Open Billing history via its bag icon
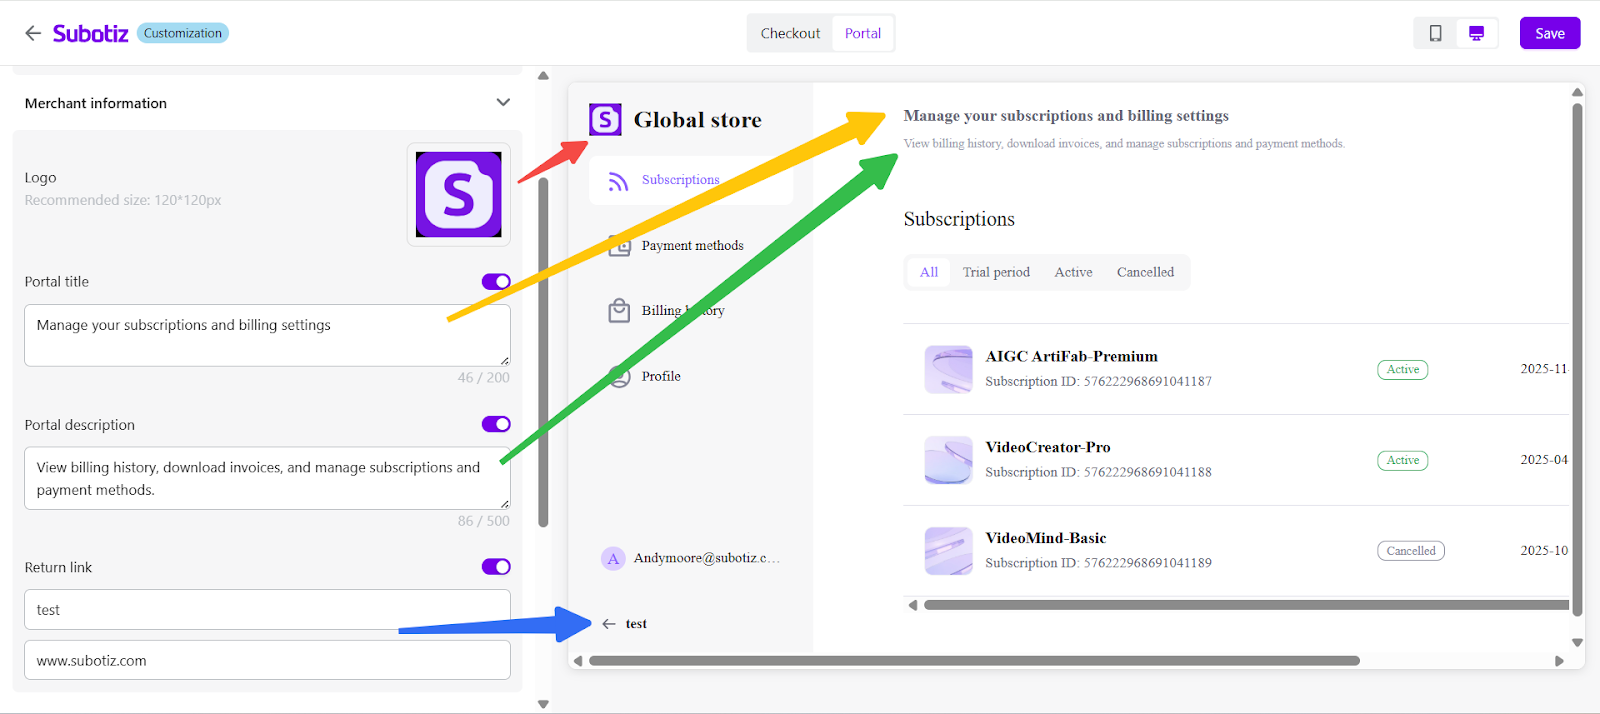The height and width of the screenshot is (714, 1600). [x=619, y=311]
